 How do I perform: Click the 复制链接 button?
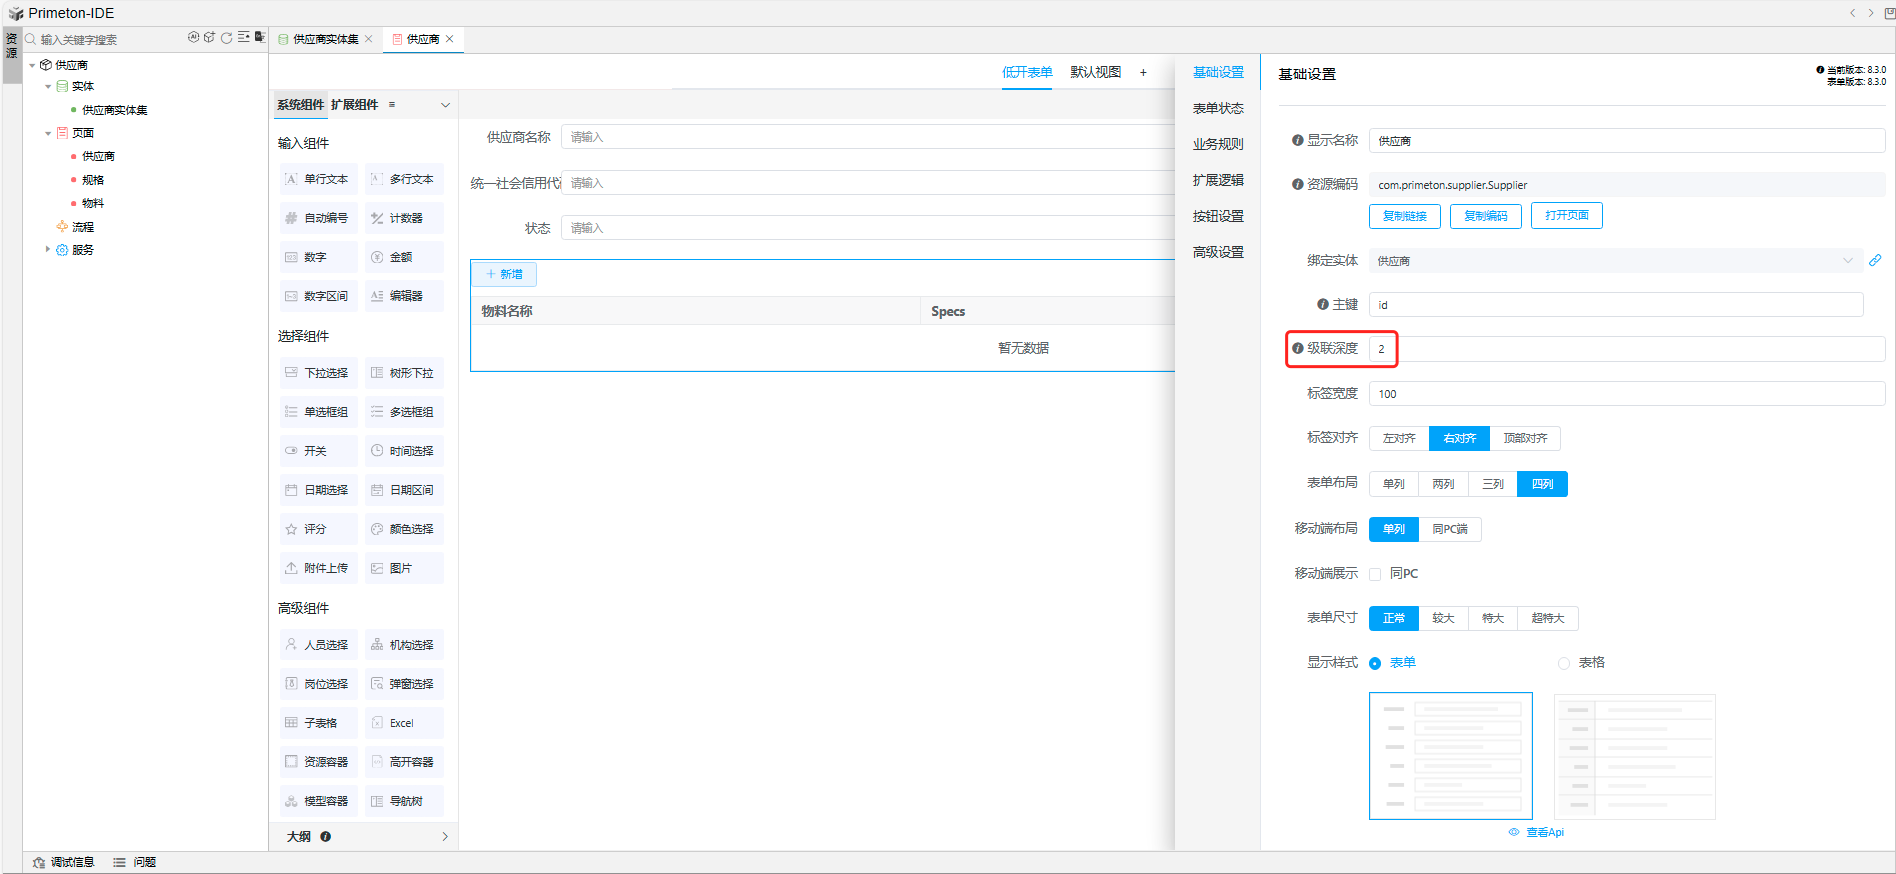1404,216
